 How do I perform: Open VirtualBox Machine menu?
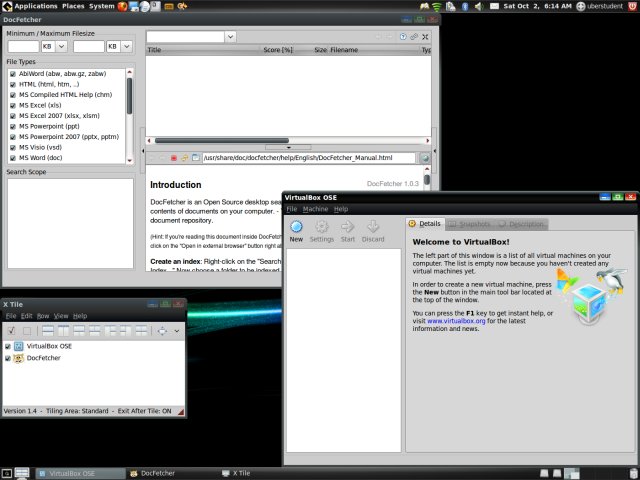click(315, 209)
